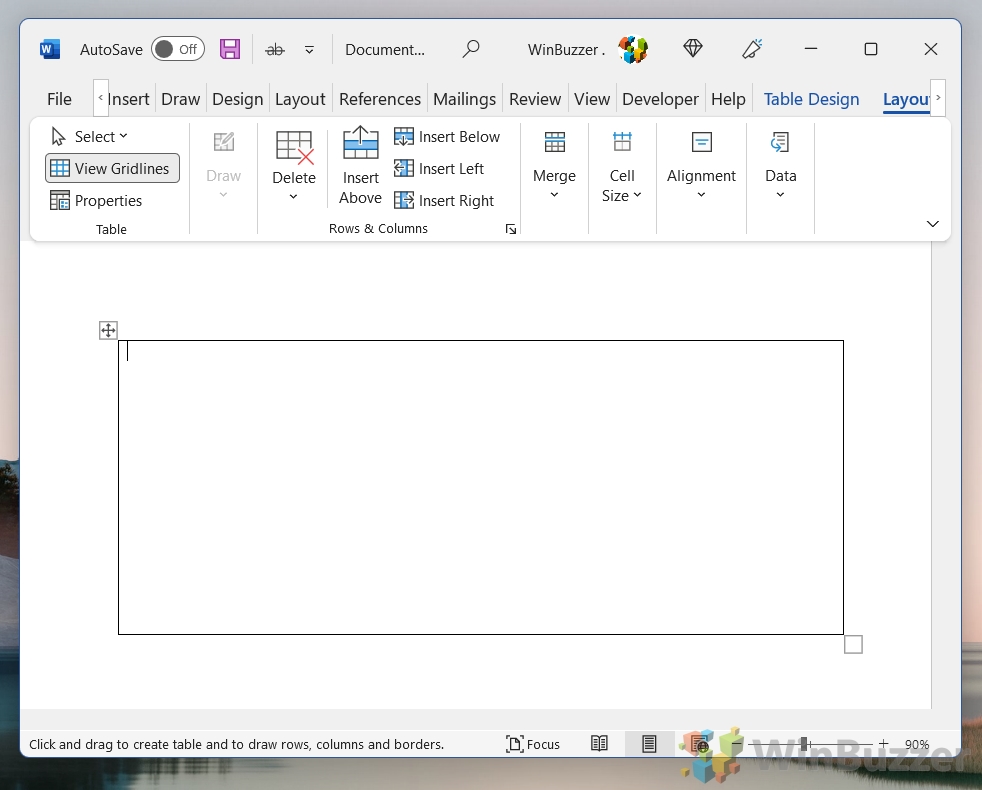The image size is (982, 790).
Task: Open the References ribbon tab
Action: click(379, 99)
